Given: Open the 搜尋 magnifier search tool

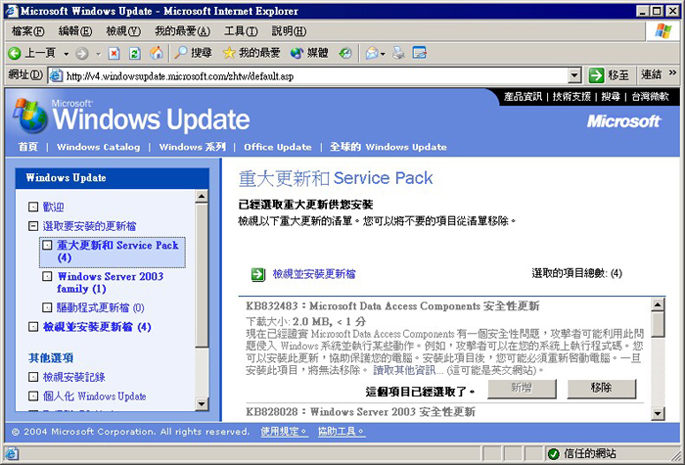Looking at the screenshot, I should click(180, 53).
